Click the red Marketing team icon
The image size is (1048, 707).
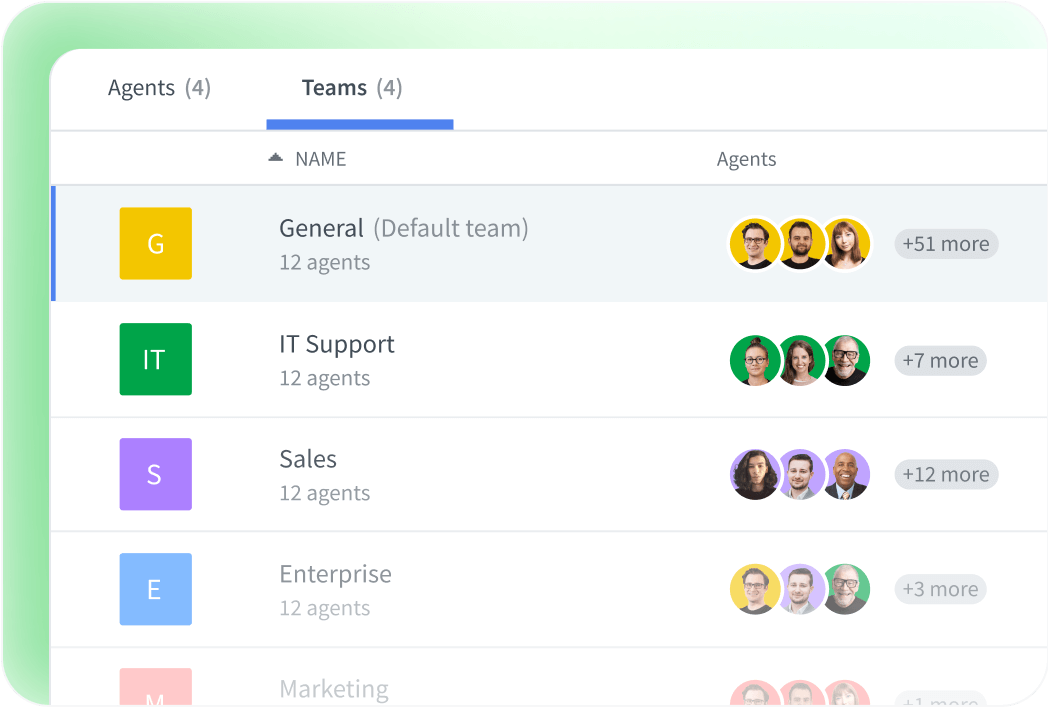pos(155,690)
